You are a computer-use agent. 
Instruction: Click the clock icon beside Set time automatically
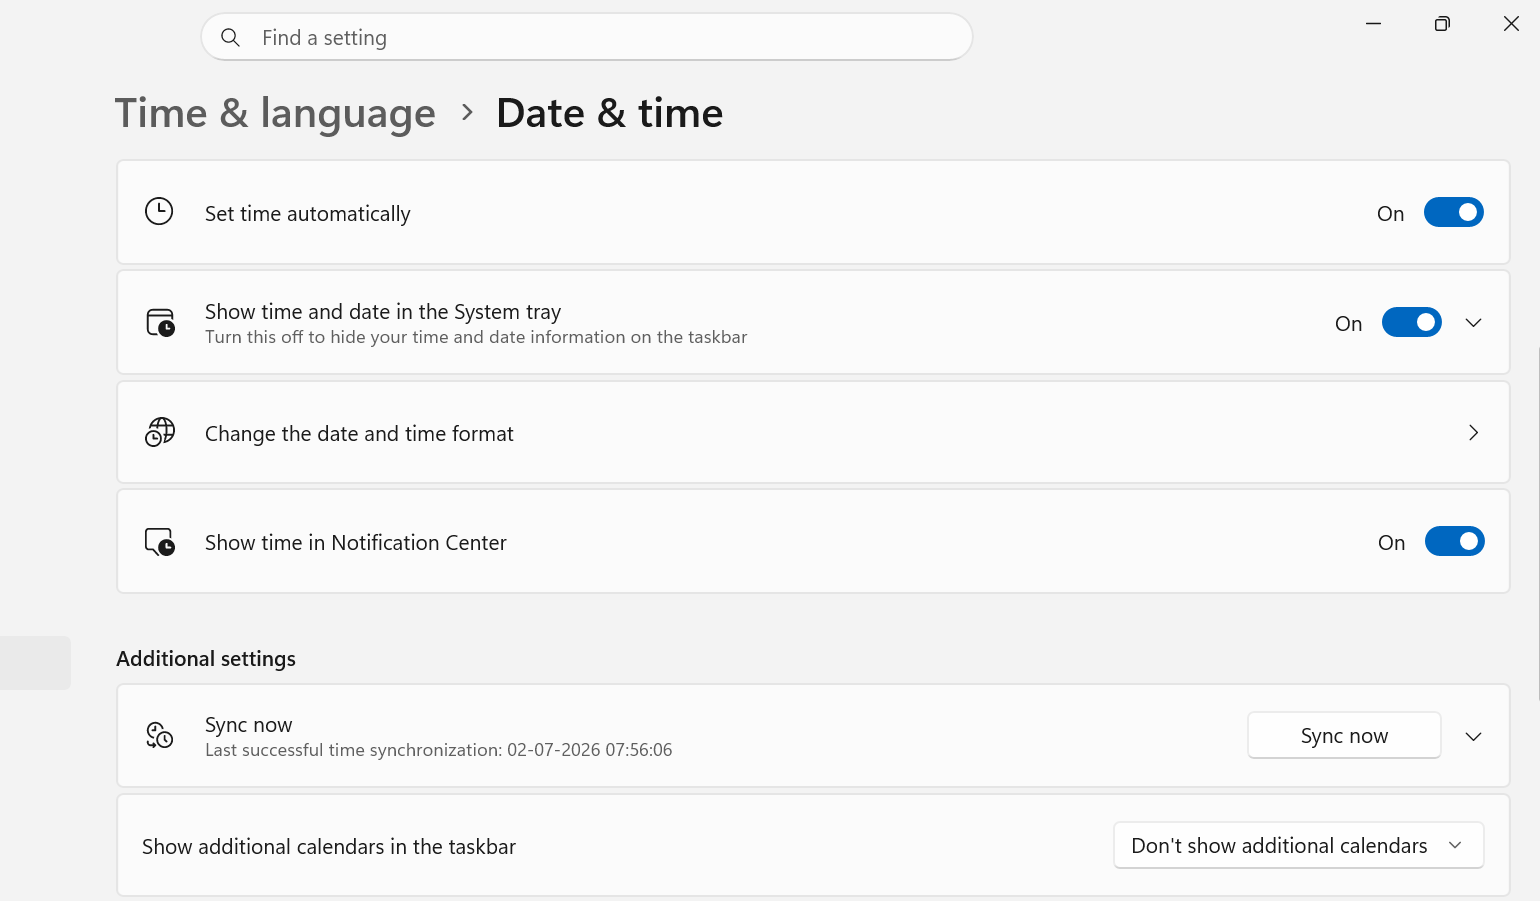click(x=159, y=212)
